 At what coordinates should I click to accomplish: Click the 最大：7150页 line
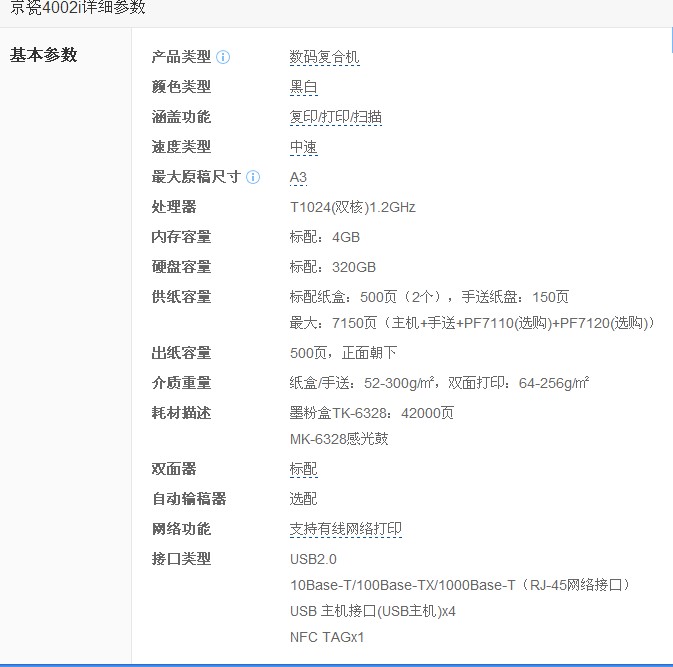point(473,323)
